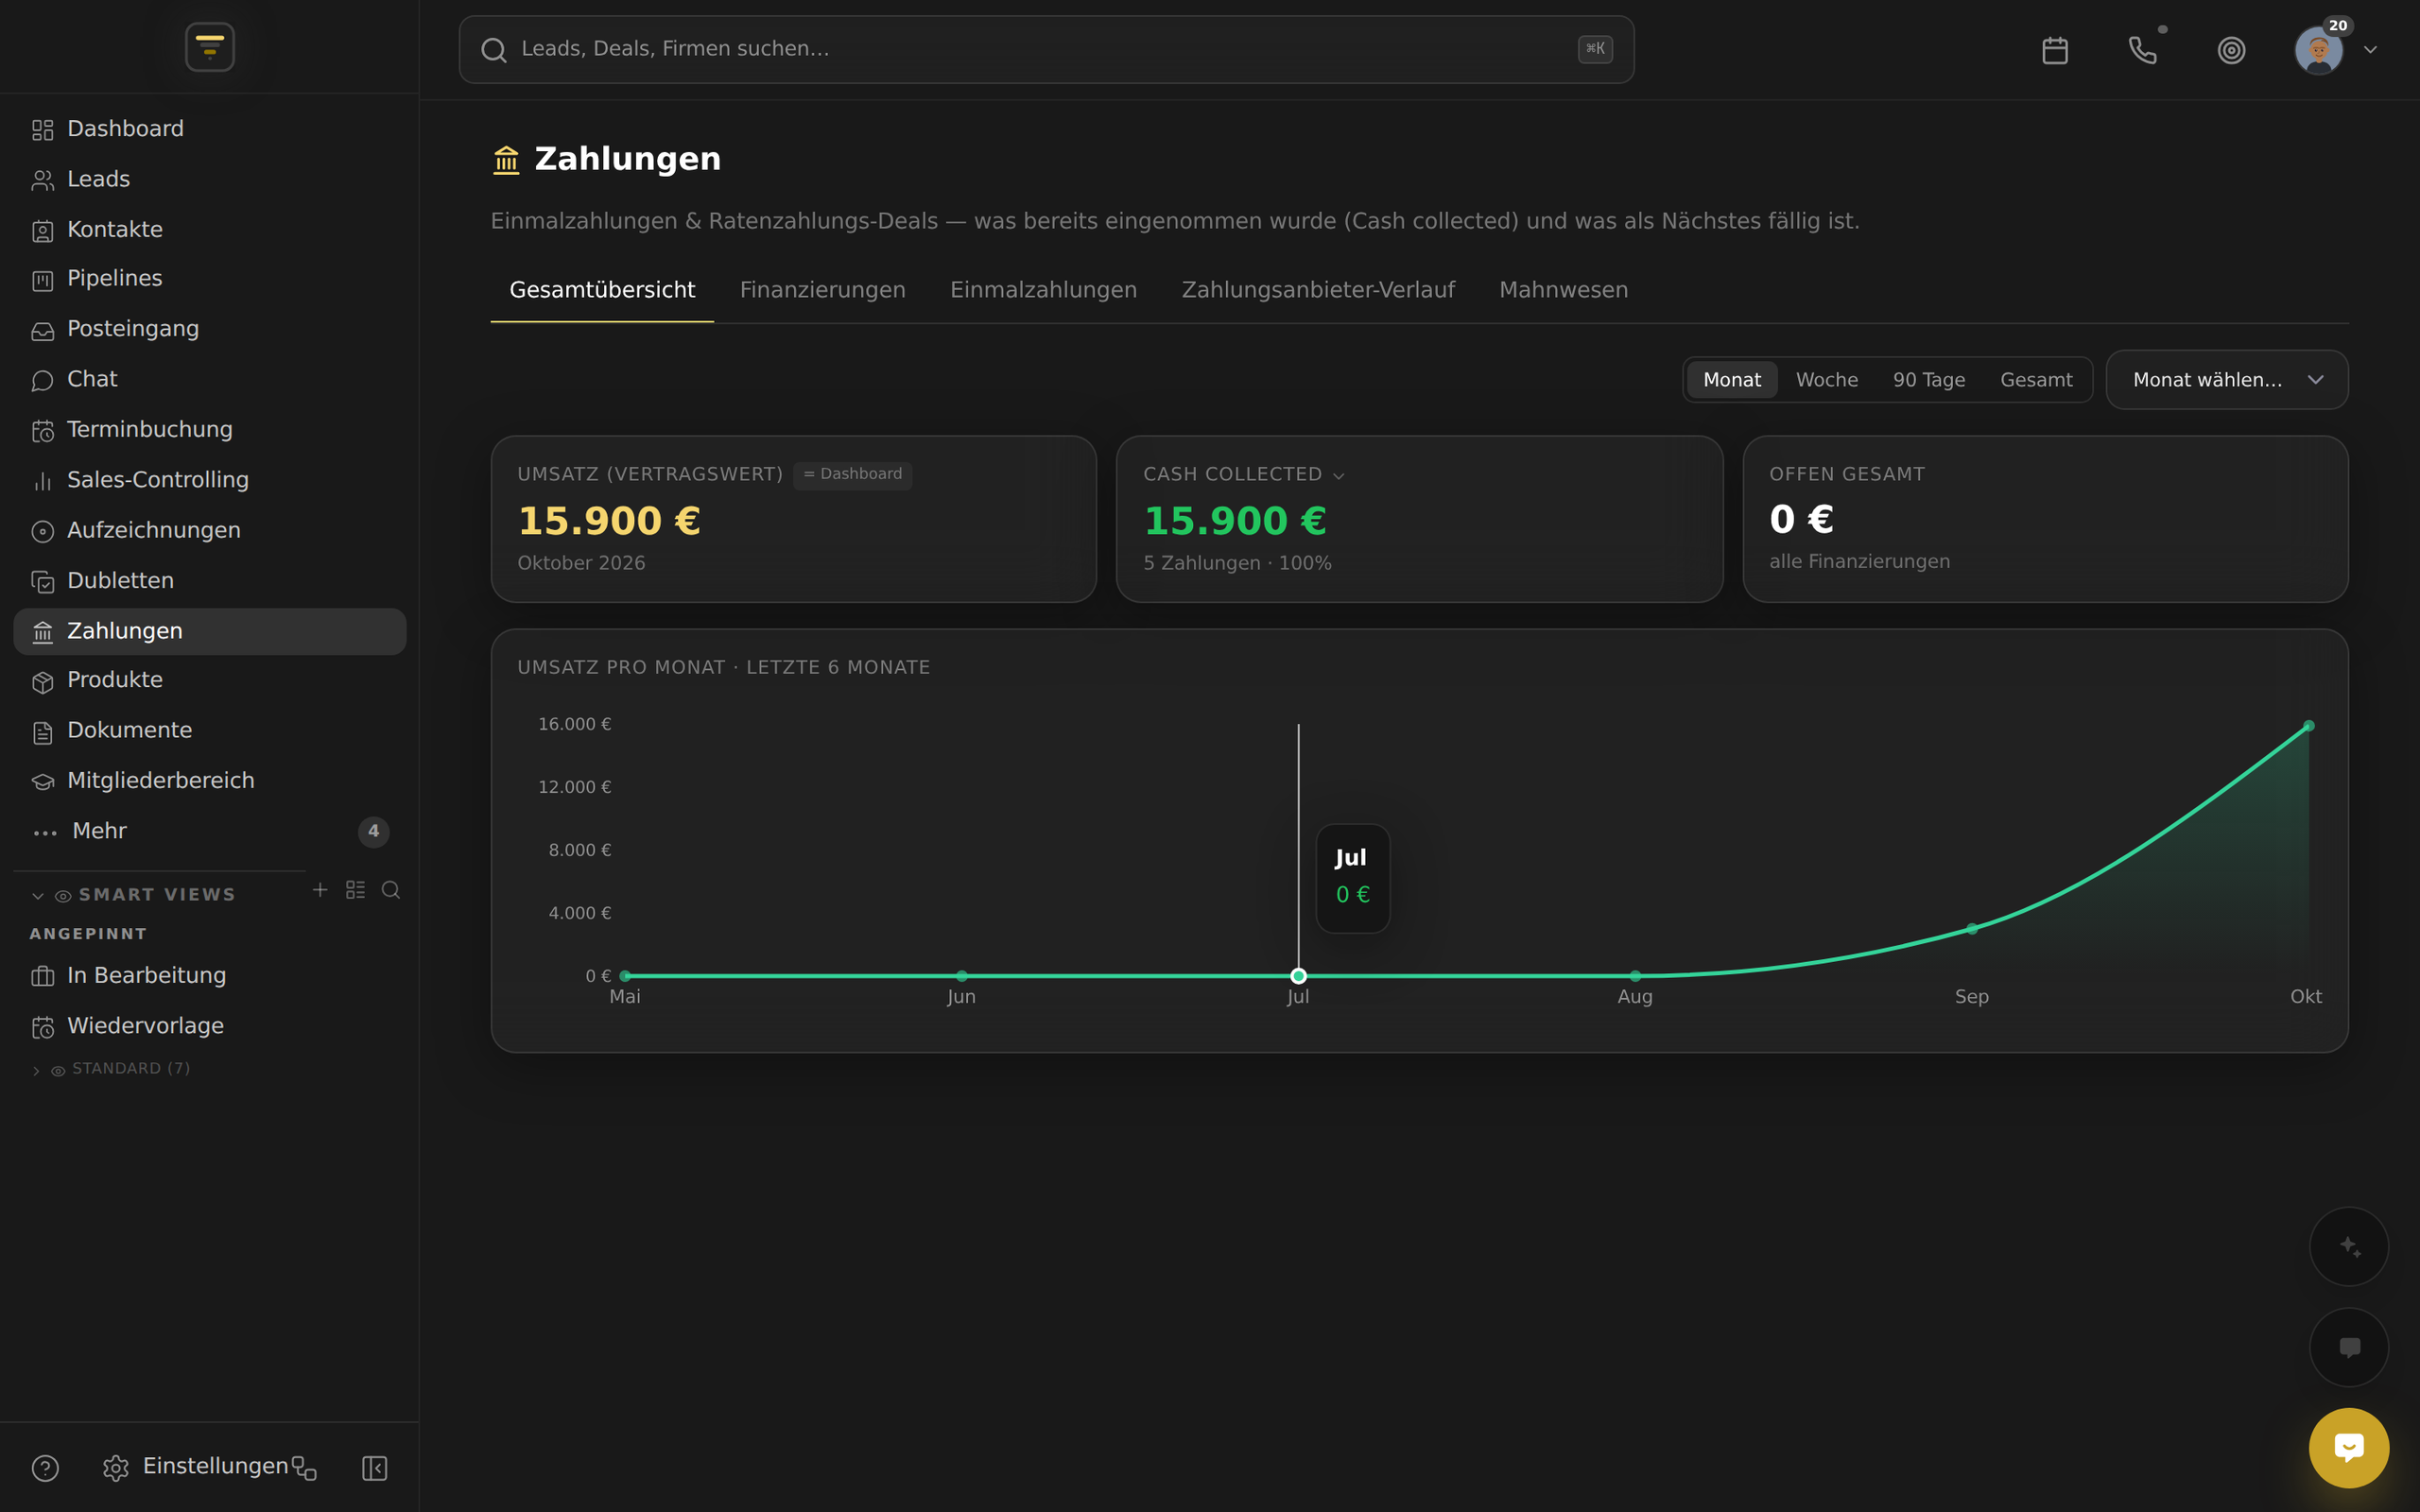This screenshot has width=2420, height=1512.
Task: Click the app logo icon
Action: point(210,47)
